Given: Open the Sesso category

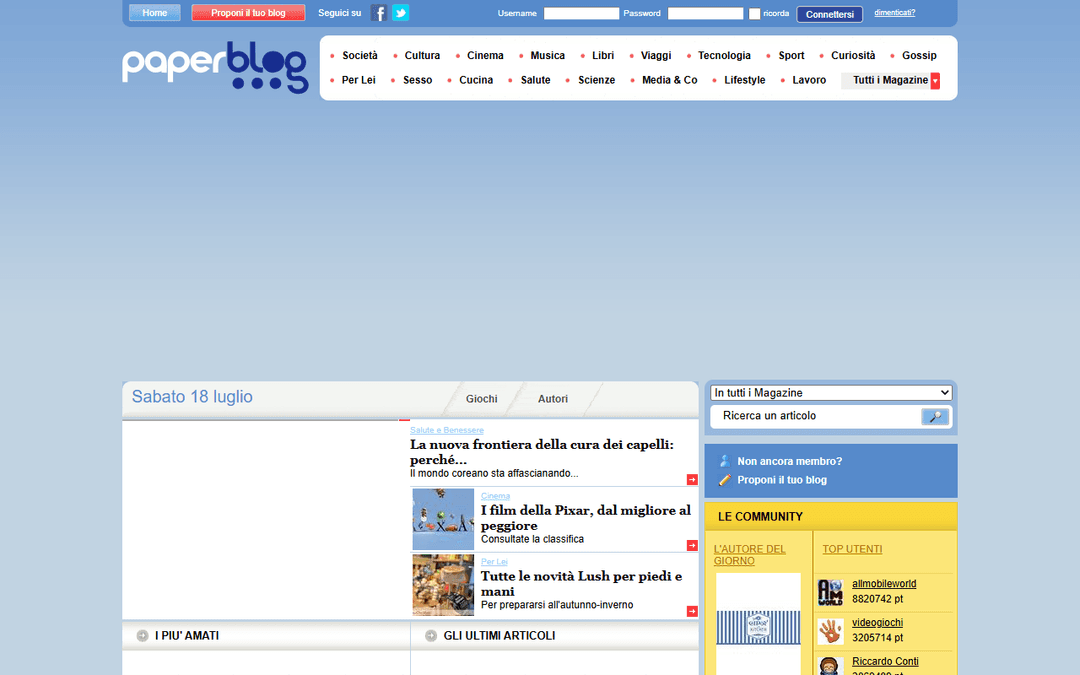Looking at the screenshot, I should (x=417, y=81).
